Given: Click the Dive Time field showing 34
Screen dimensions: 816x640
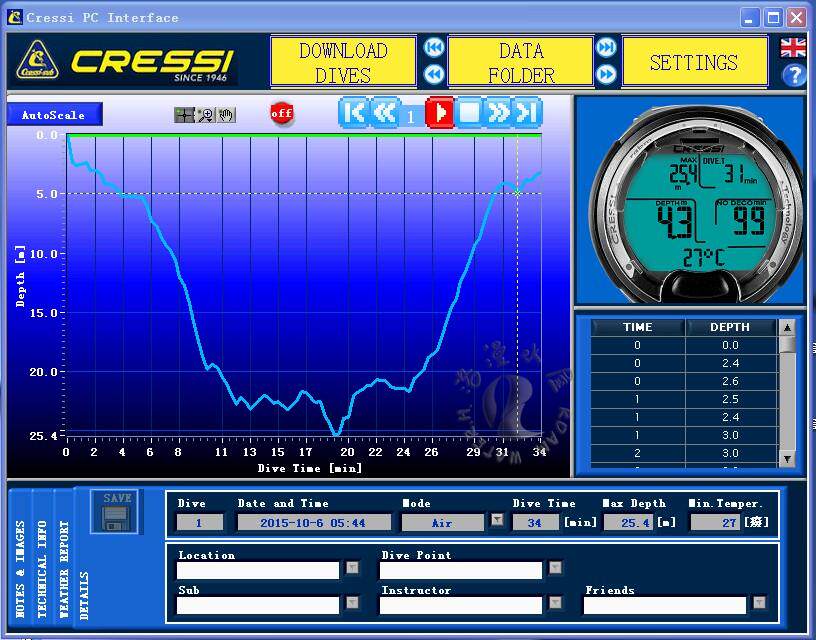Looking at the screenshot, I should tap(536, 522).
